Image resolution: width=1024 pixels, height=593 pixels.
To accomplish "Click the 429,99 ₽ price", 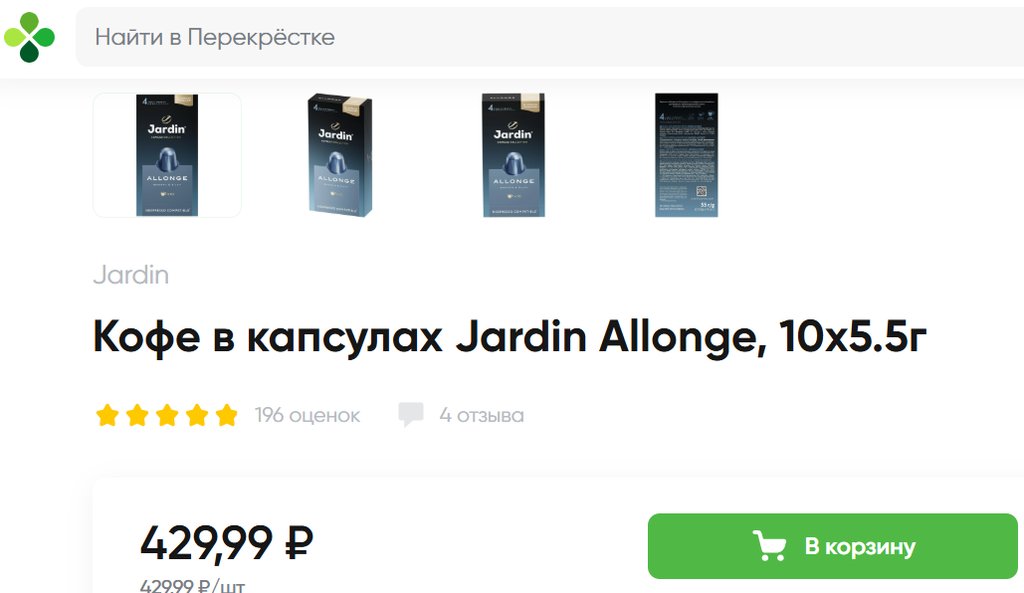I will pos(227,543).
